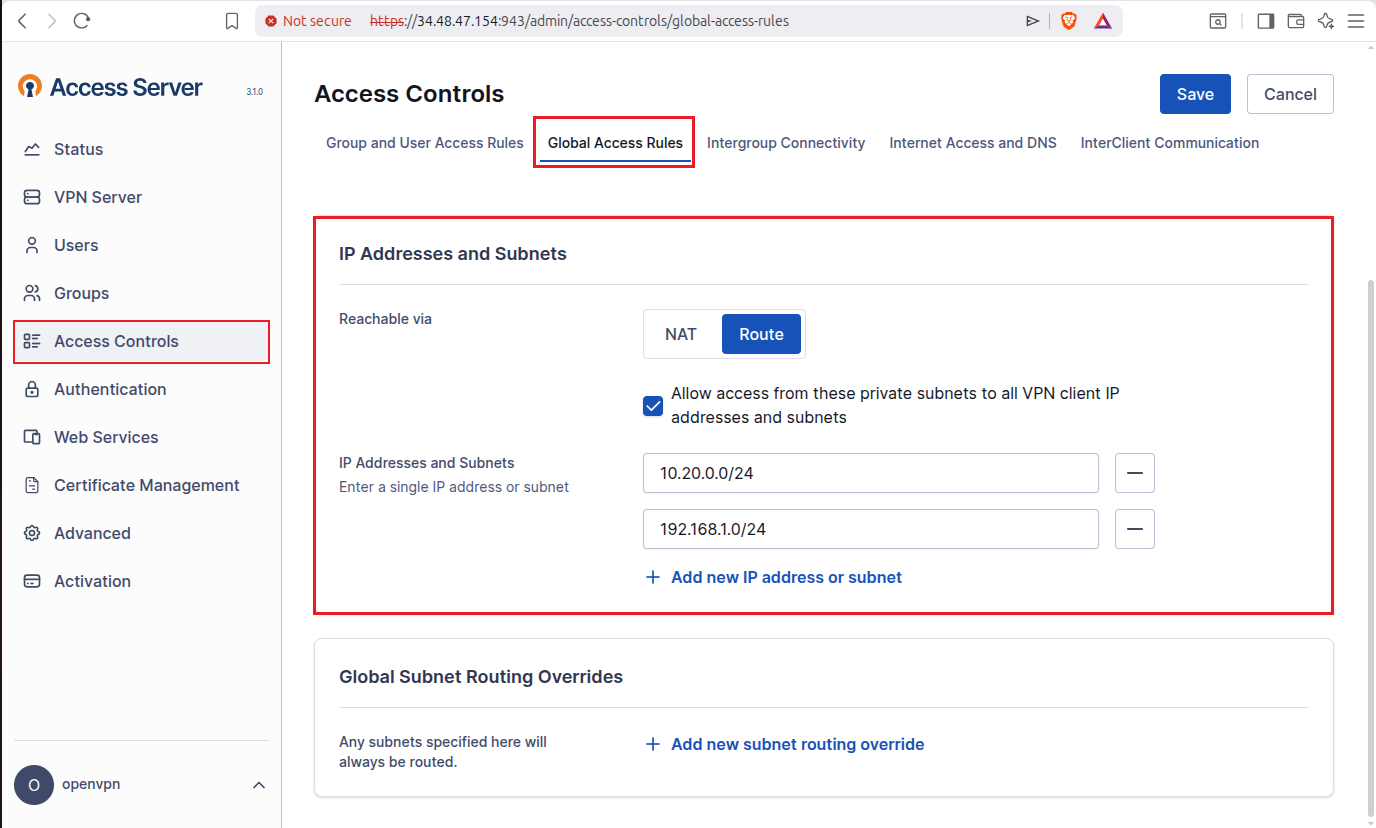
Task: Click the 192.168.1.0/24 subnet field
Action: tap(871, 529)
